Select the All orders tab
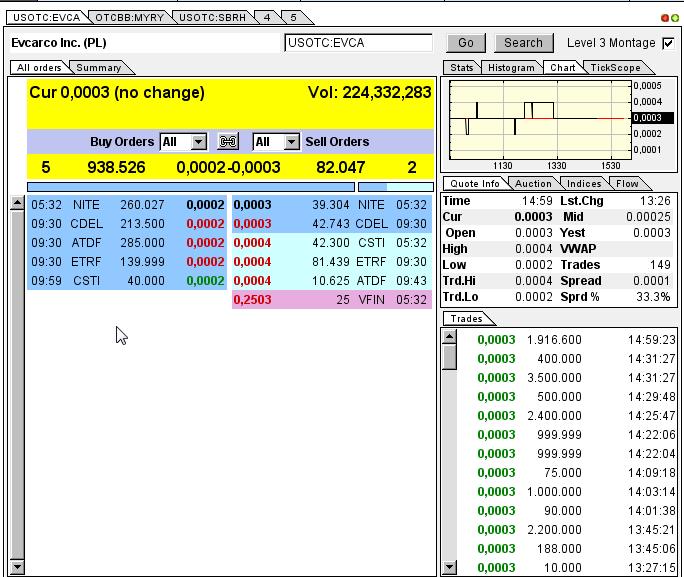The width and height of the screenshot is (684, 577). click(x=39, y=68)
